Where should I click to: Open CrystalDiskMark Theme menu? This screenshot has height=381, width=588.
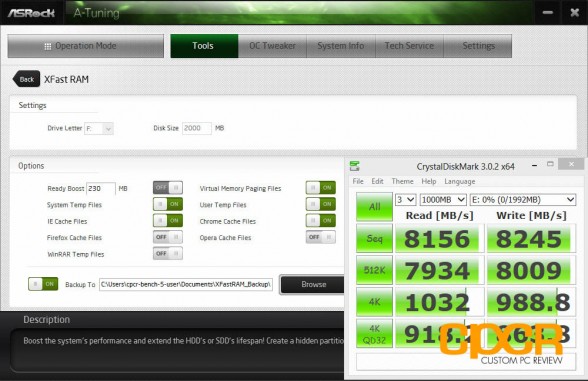tap(402, 182)
